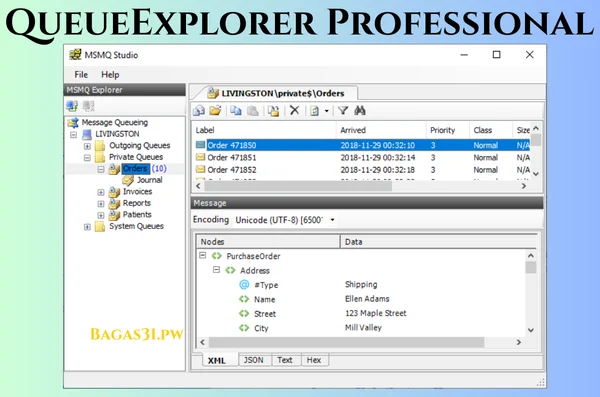Click the MSMQ Studio app icon in title bar
Image resolution: width=600 pixels, height=397 pixels.
point(75,55)
